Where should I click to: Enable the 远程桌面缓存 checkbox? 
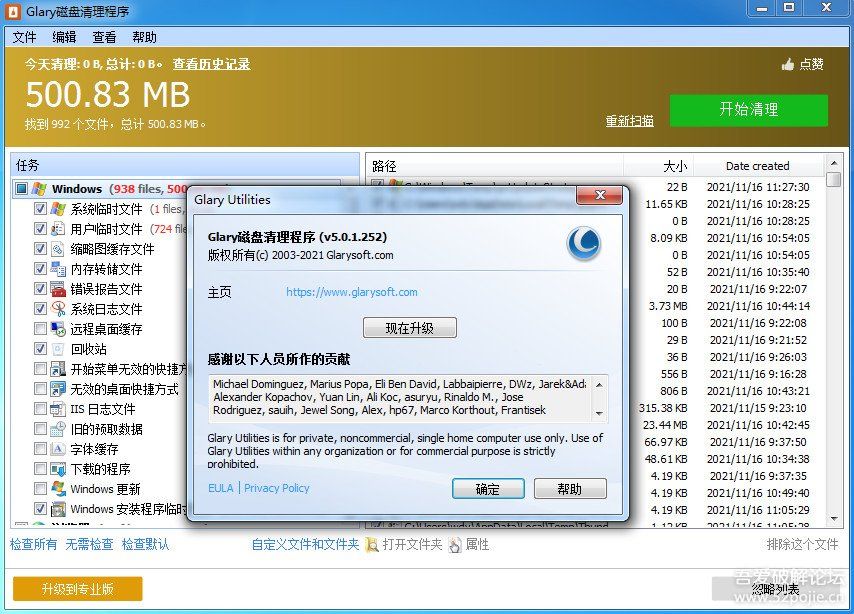(x=40, y=329)
